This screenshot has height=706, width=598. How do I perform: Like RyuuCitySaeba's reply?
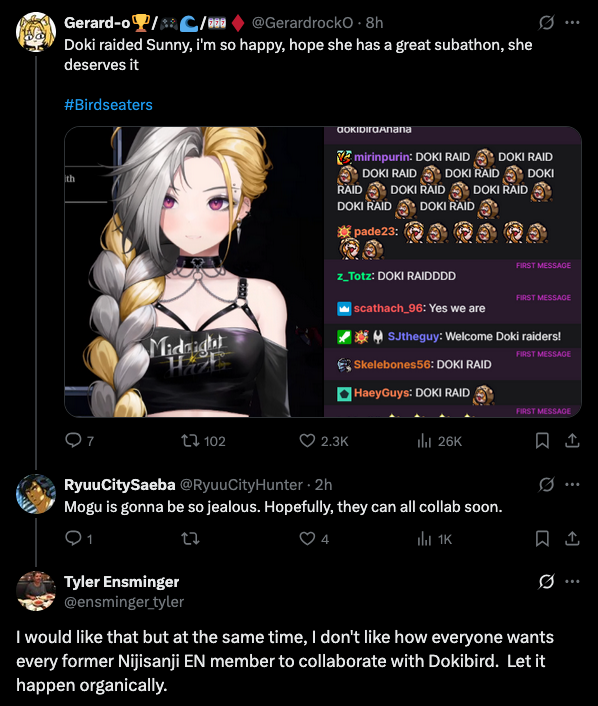(x=314, y=539)
